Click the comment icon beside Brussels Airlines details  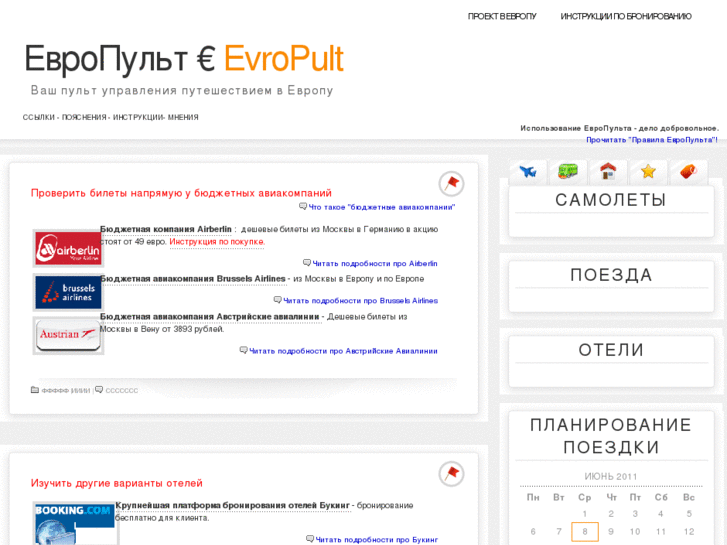coord(277,300)
